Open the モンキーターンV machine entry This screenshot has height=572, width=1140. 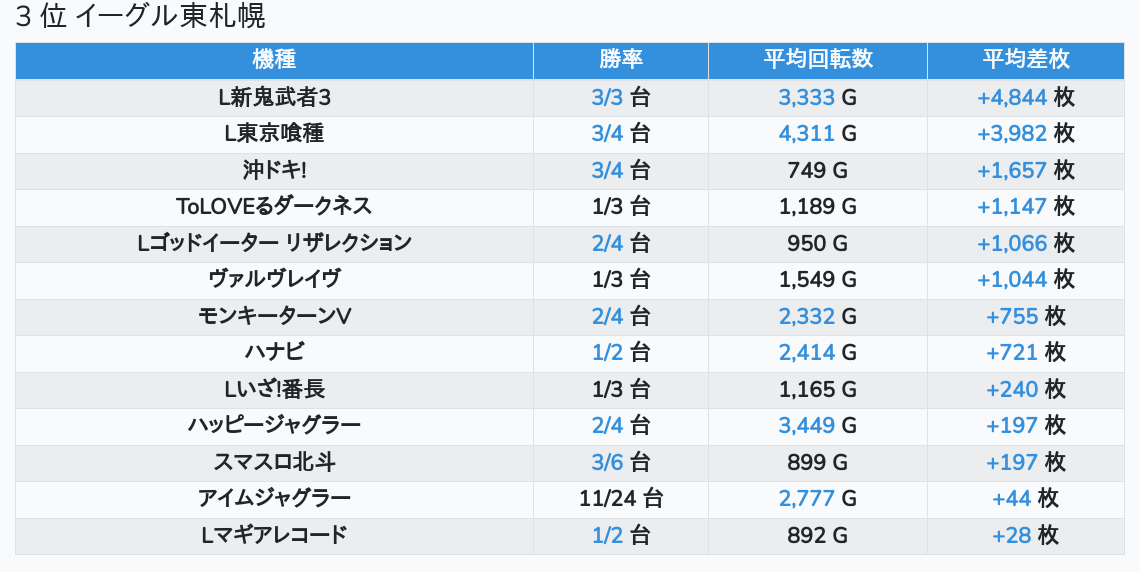(x=274, y=316)
